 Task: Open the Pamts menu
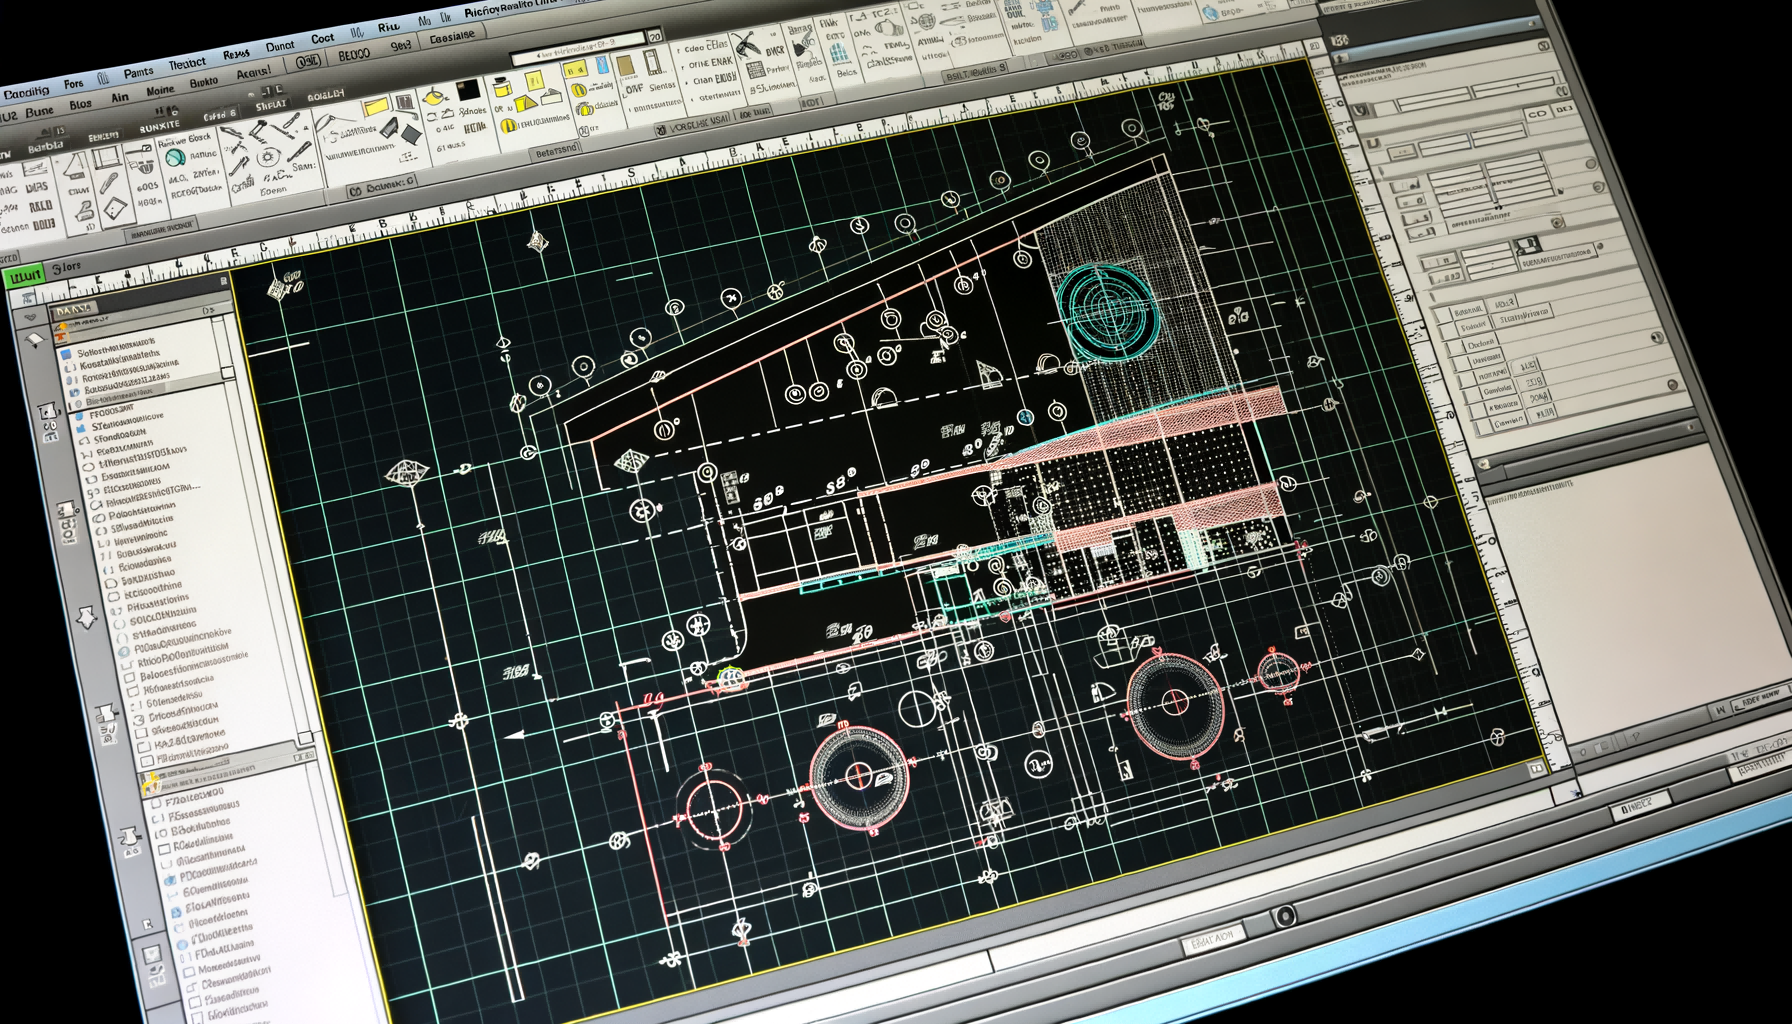(139, 72)
